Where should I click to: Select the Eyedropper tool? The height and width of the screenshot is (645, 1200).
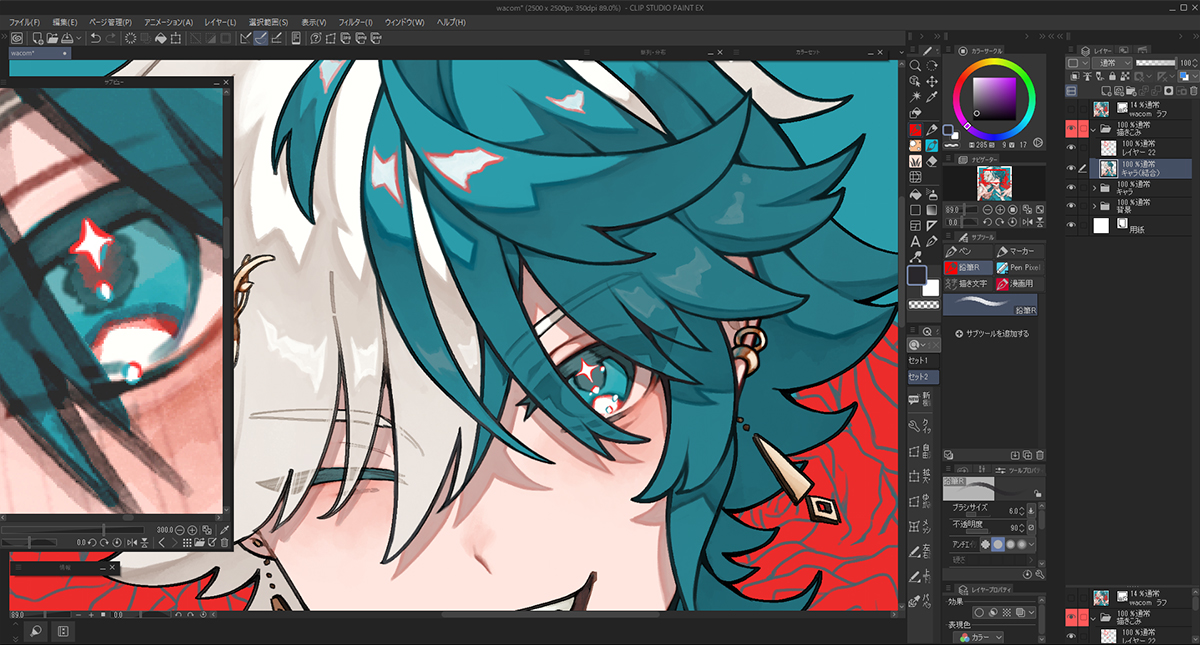pyautogui.click(x=932, y=97)
